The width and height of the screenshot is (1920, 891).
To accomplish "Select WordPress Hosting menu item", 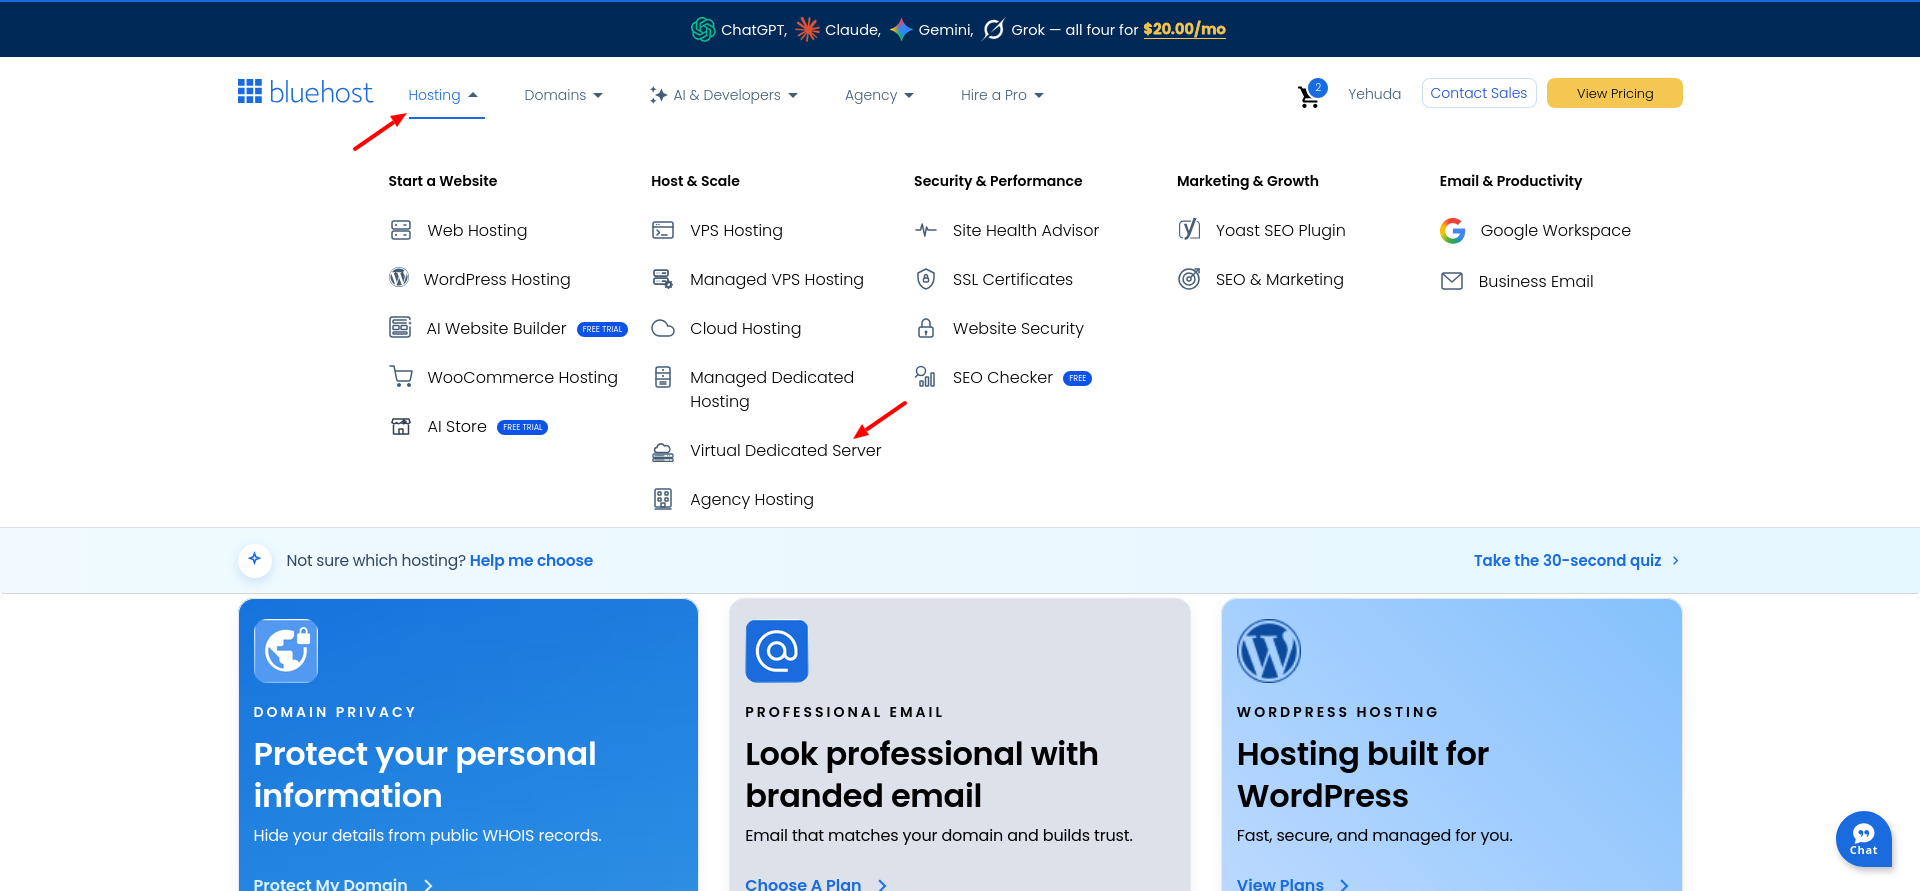I will click(497, 279).
